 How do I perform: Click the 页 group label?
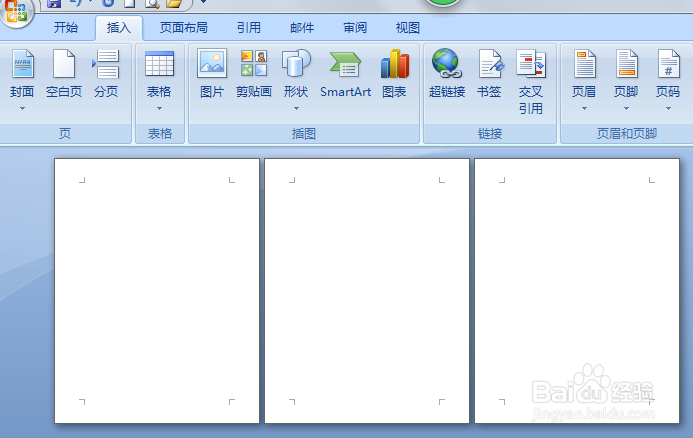65,133
